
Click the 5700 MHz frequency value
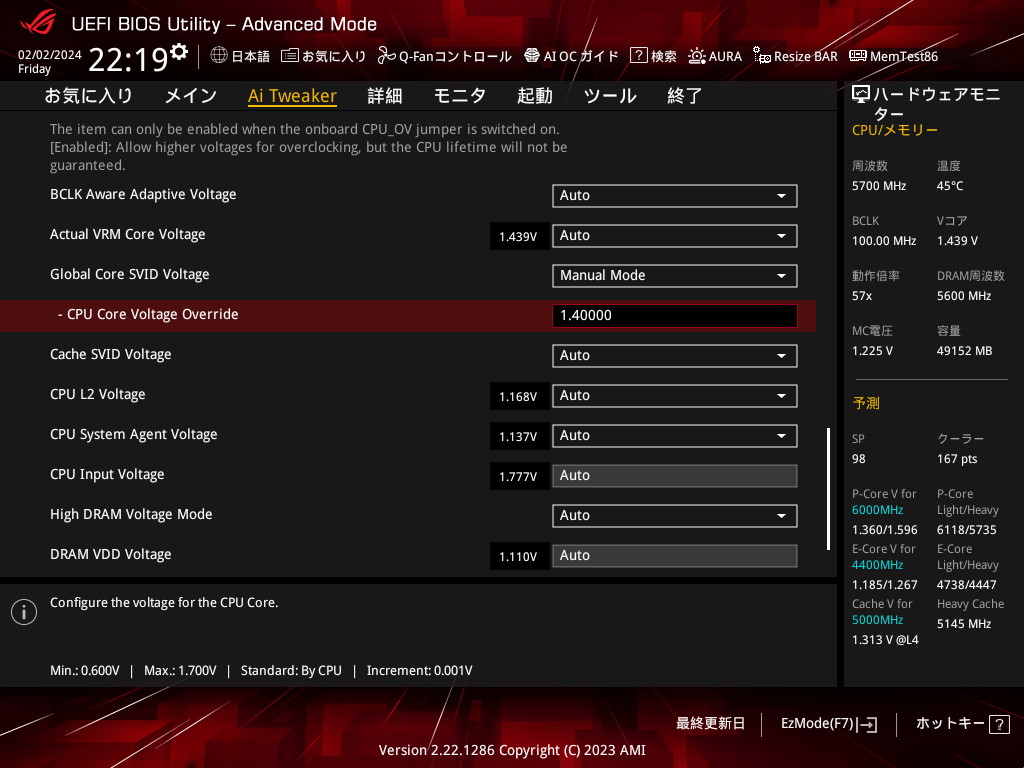click(878, 186)
